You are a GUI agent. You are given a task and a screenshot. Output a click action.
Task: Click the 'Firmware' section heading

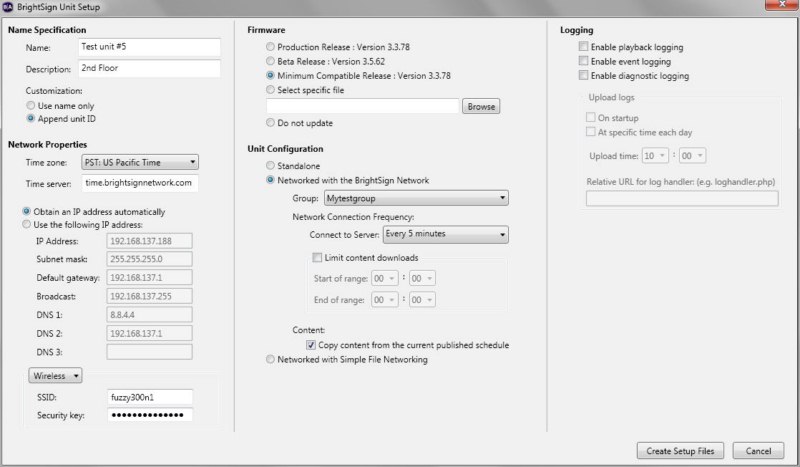click(266, 30)
